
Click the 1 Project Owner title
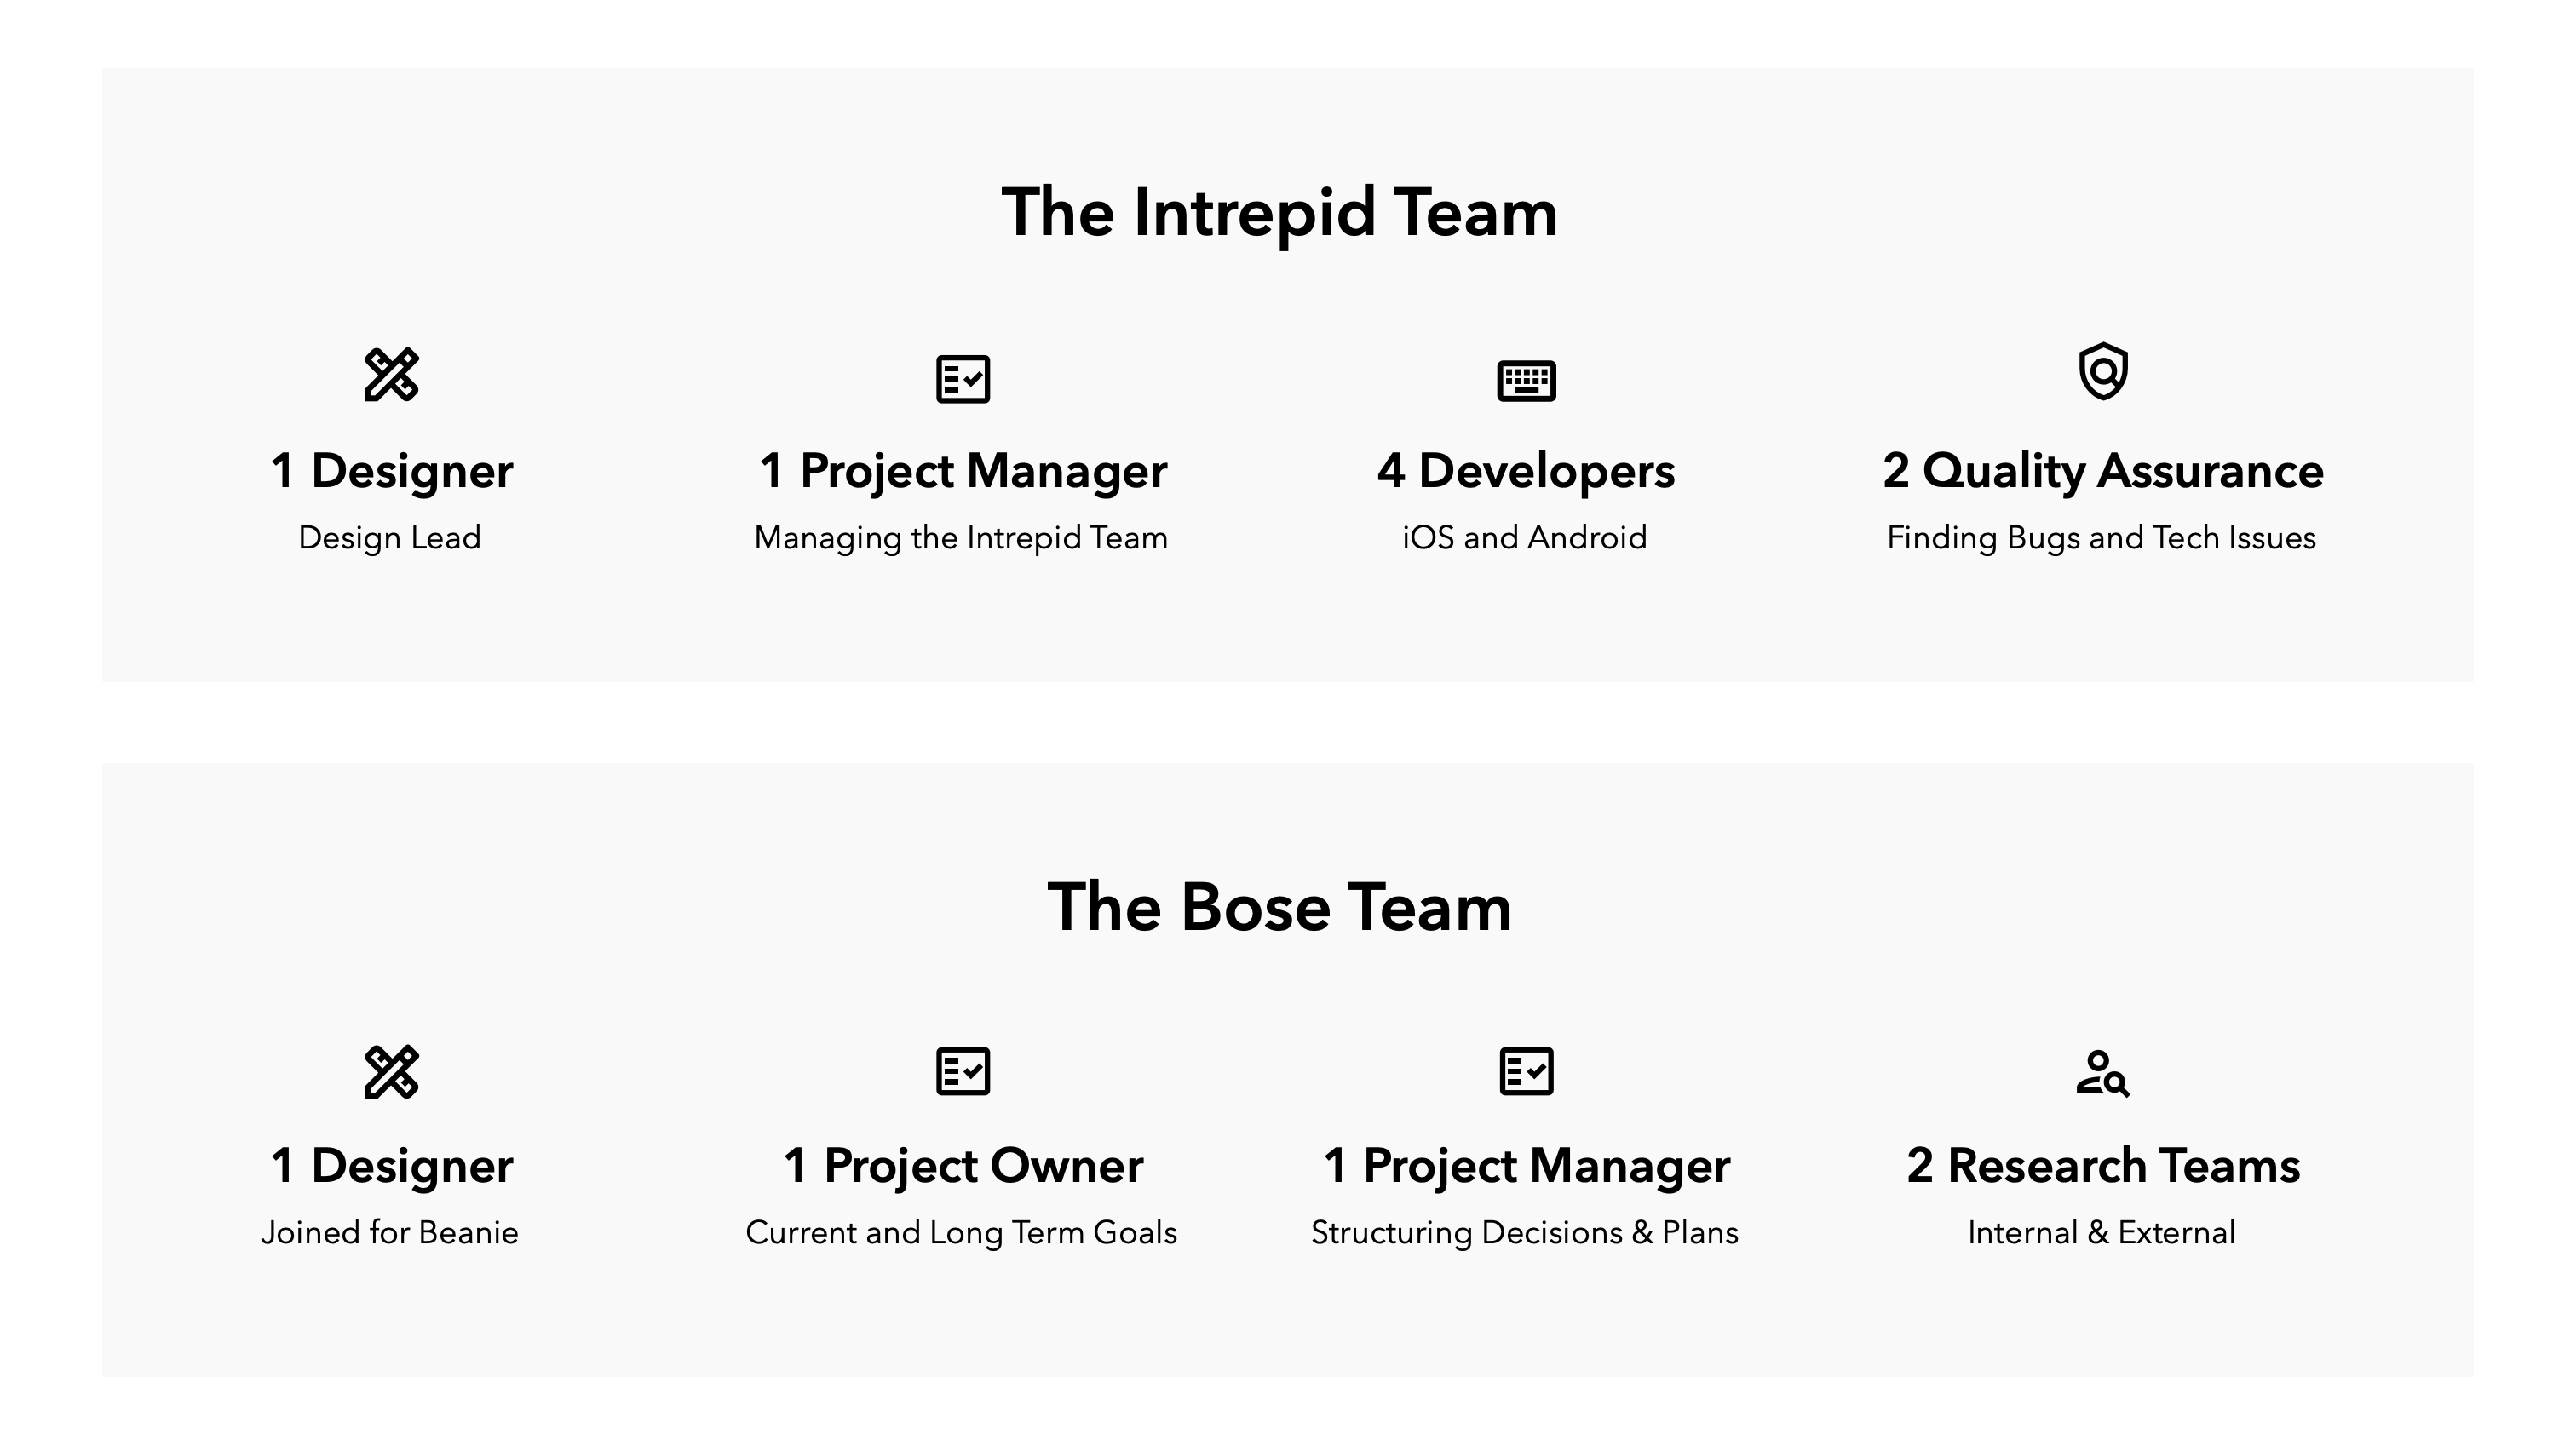(x=963, y=1166)
